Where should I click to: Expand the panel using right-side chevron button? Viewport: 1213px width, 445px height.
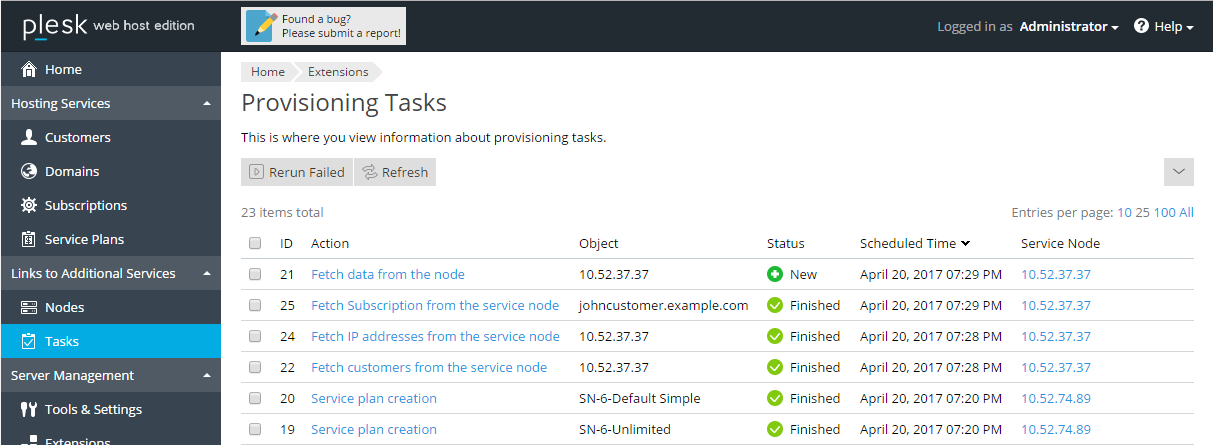point(1178,172)
